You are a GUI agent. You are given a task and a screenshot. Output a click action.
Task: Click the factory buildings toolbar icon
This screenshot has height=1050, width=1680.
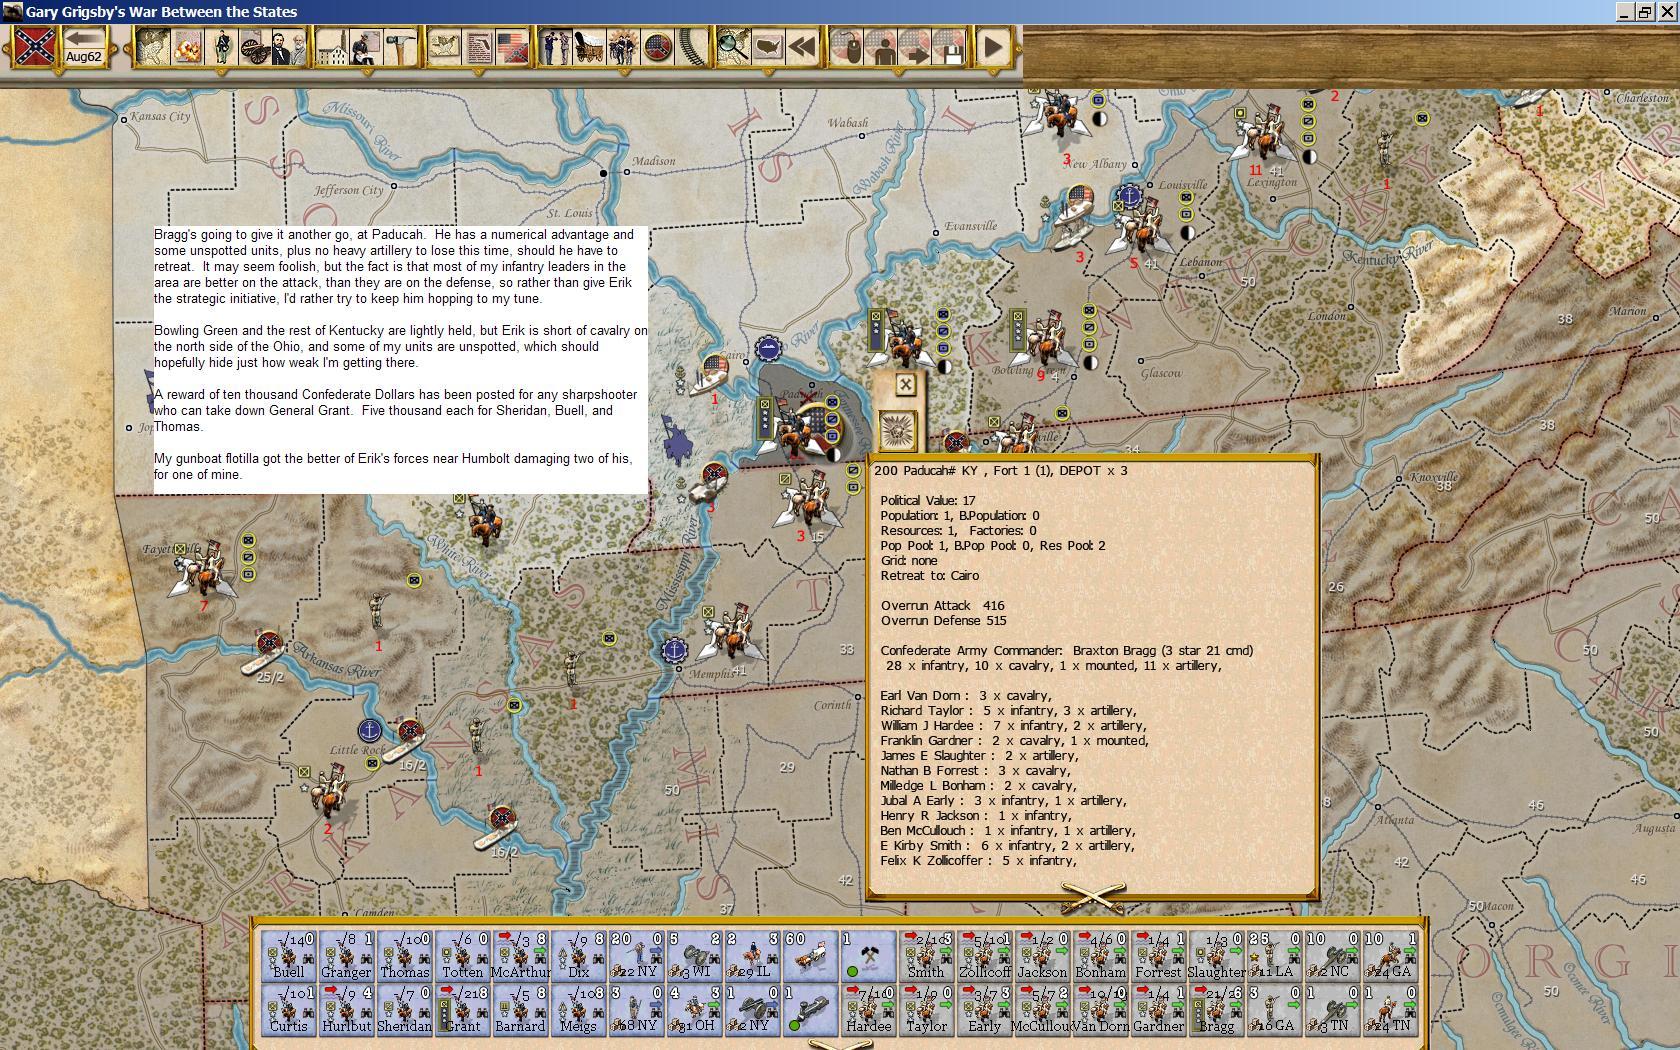[334, 47]
